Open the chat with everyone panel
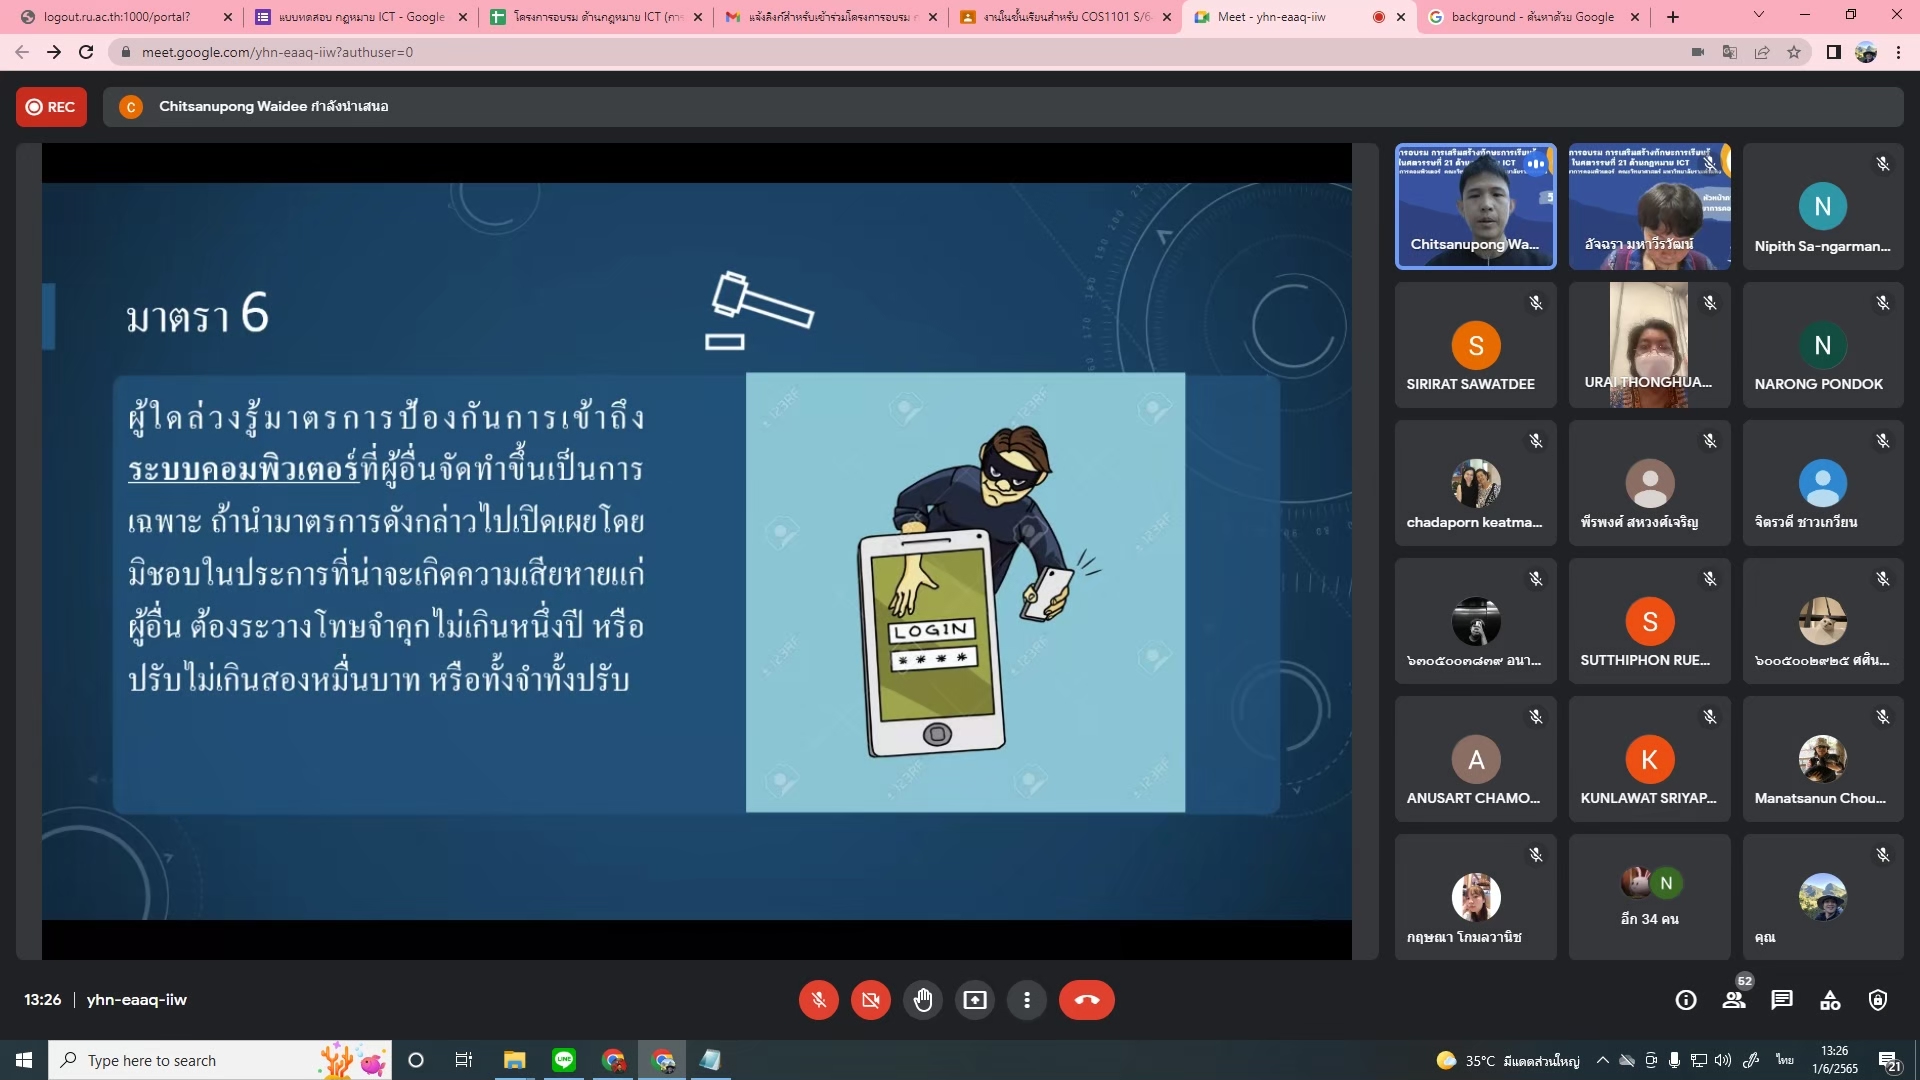Screen dimensions: 1920x1080 point(1782,1000)
